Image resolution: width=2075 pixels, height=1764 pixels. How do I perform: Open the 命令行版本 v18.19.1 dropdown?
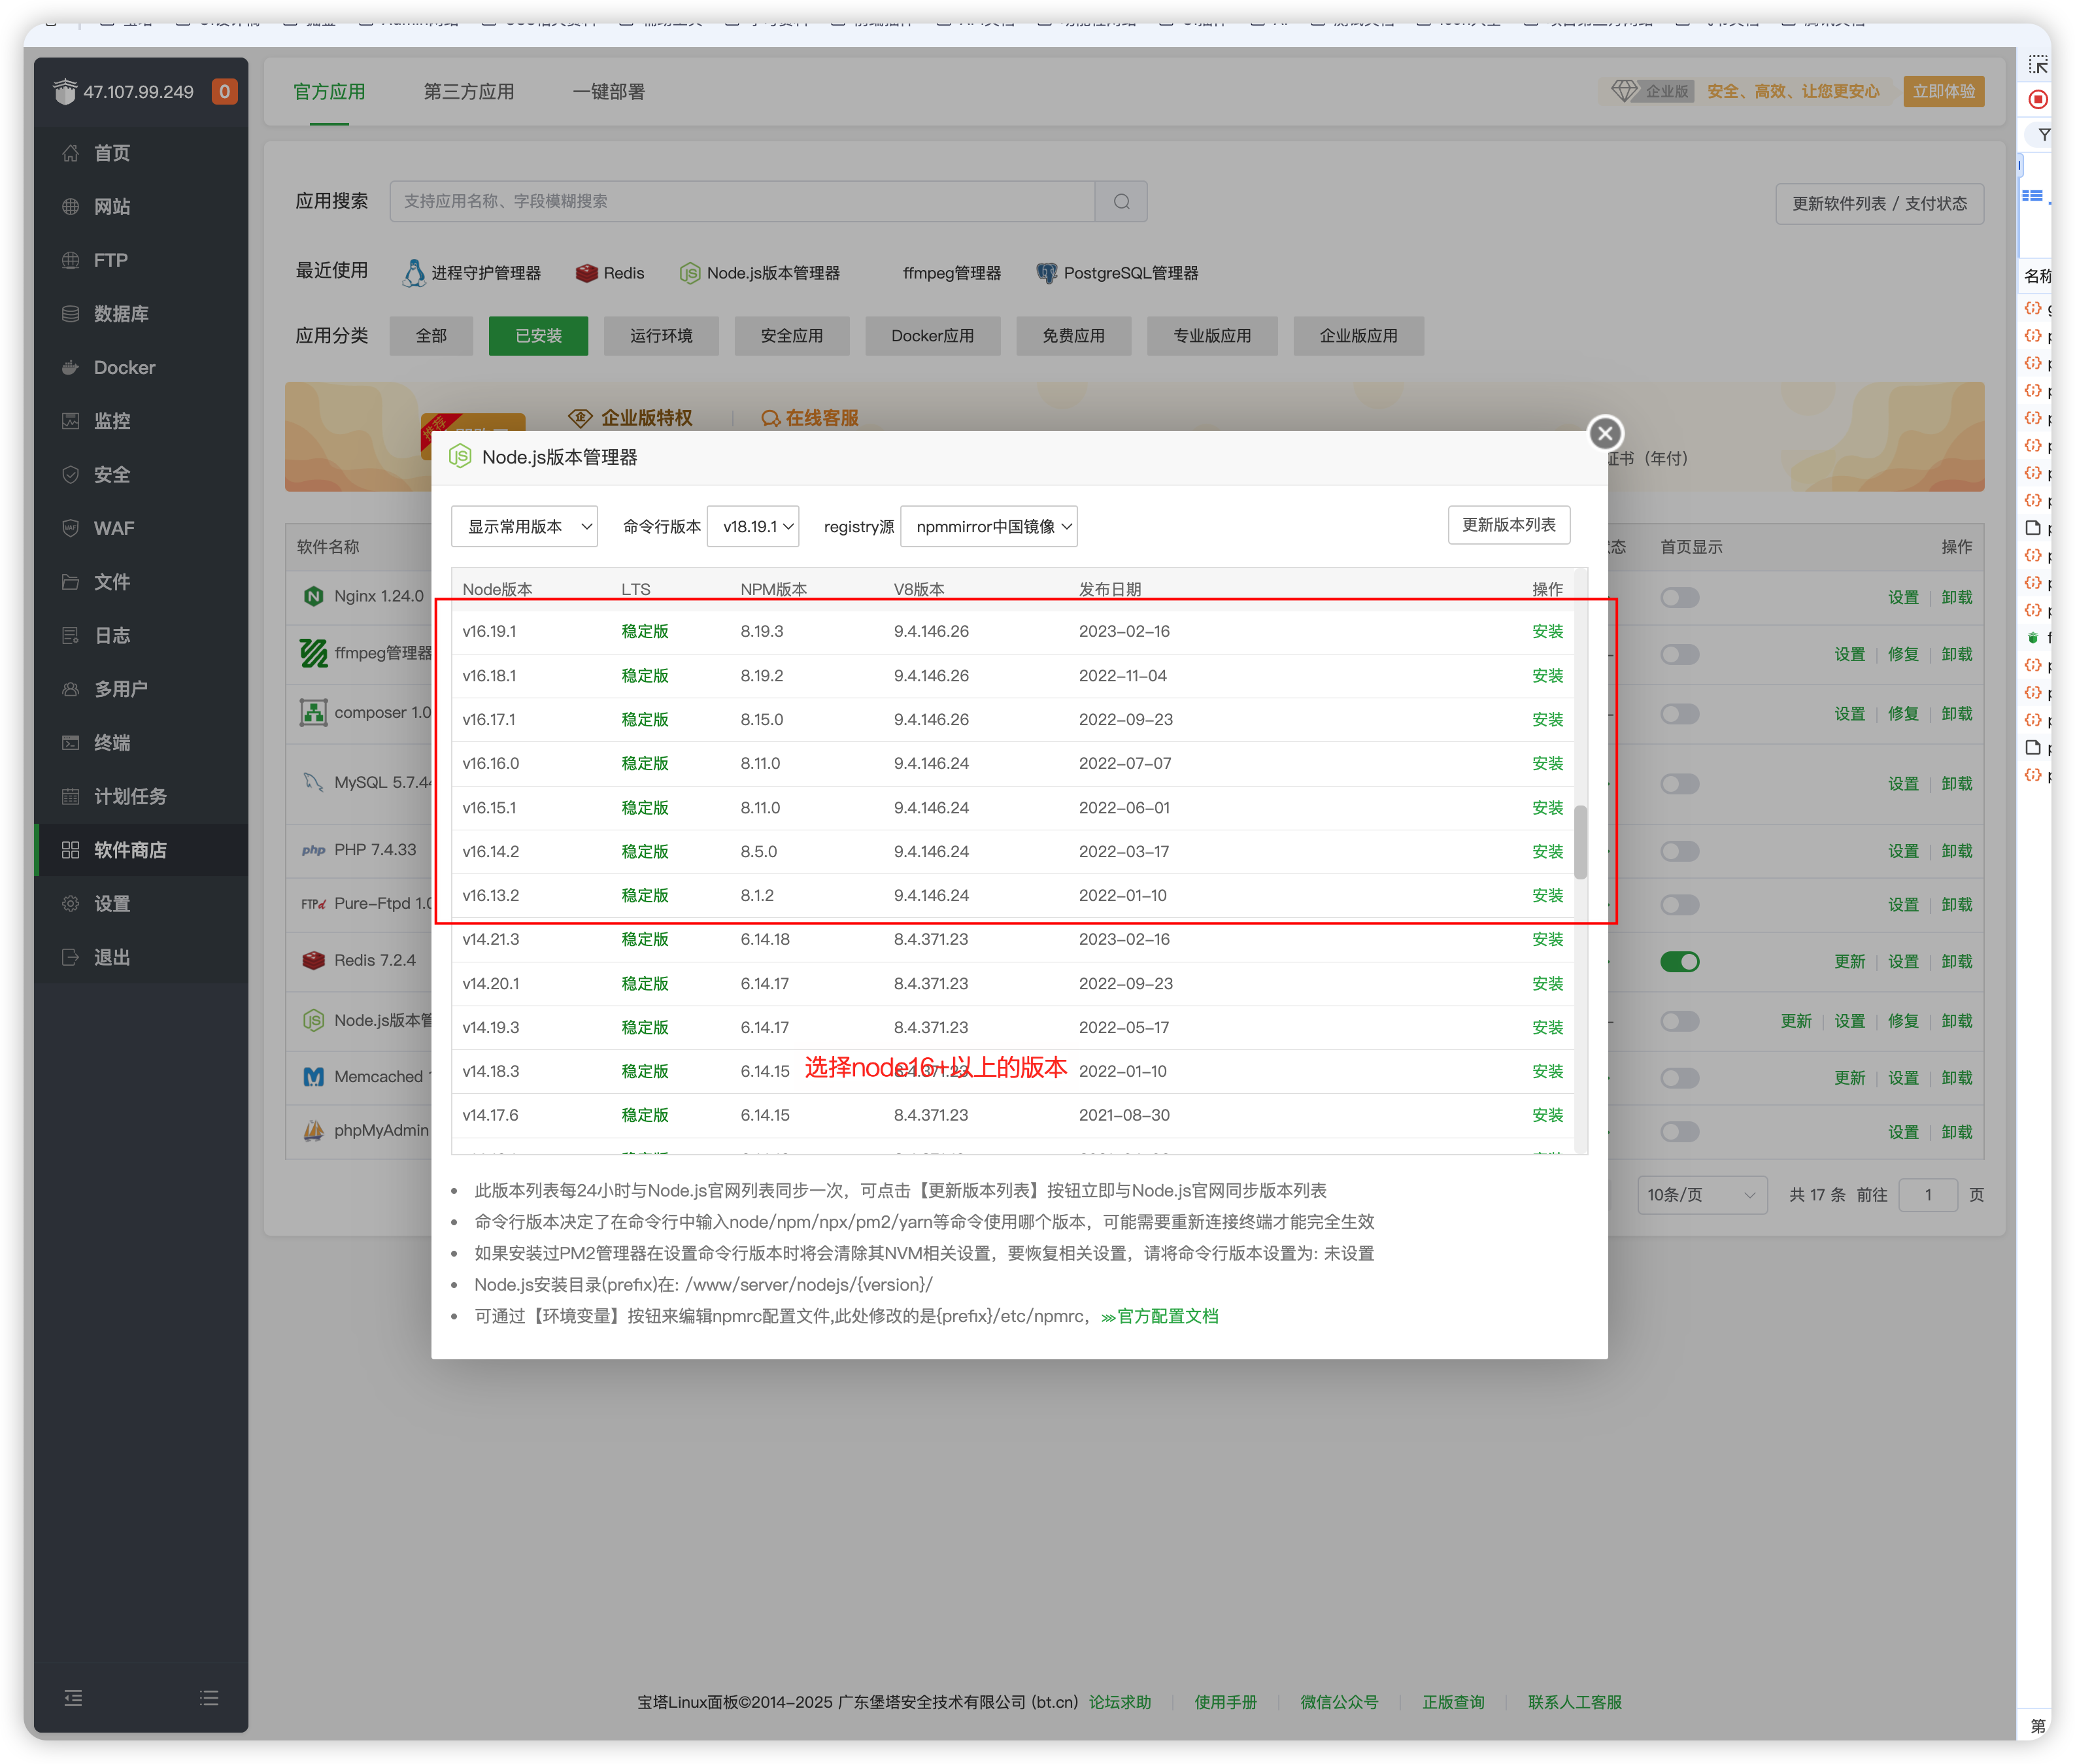click(x=752, y=526)
